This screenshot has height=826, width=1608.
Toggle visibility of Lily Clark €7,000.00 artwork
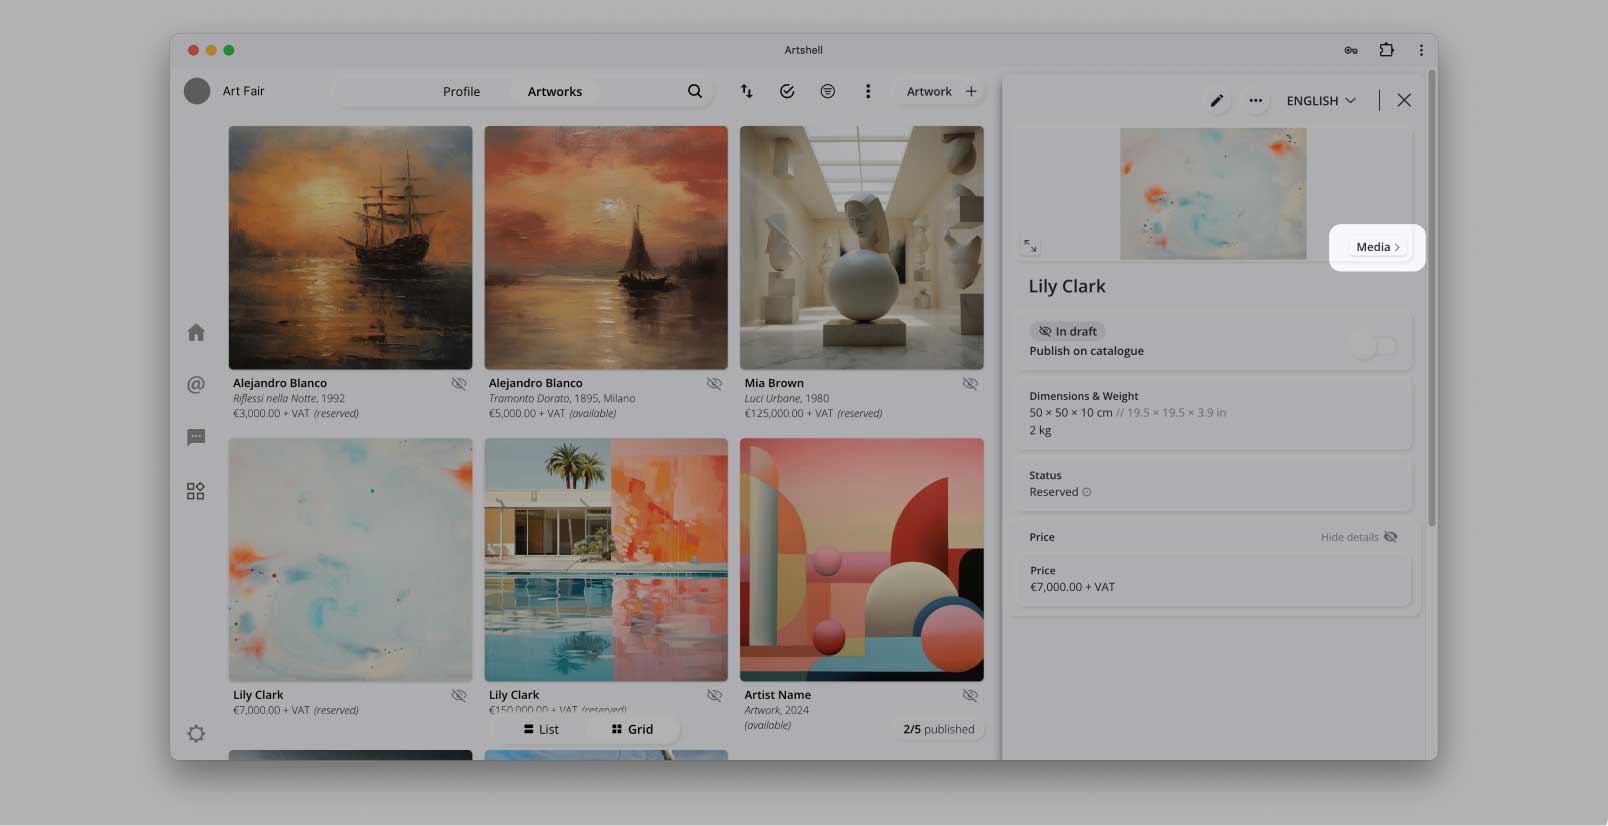click(x=459, y=695)
